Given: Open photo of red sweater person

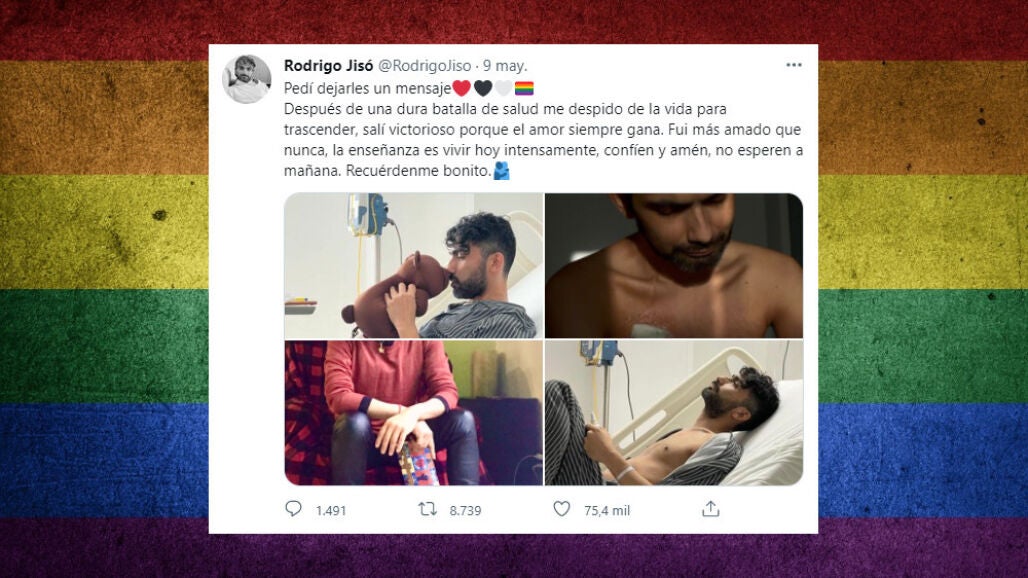Looking at the screenshot, I should tap(414, 413).
